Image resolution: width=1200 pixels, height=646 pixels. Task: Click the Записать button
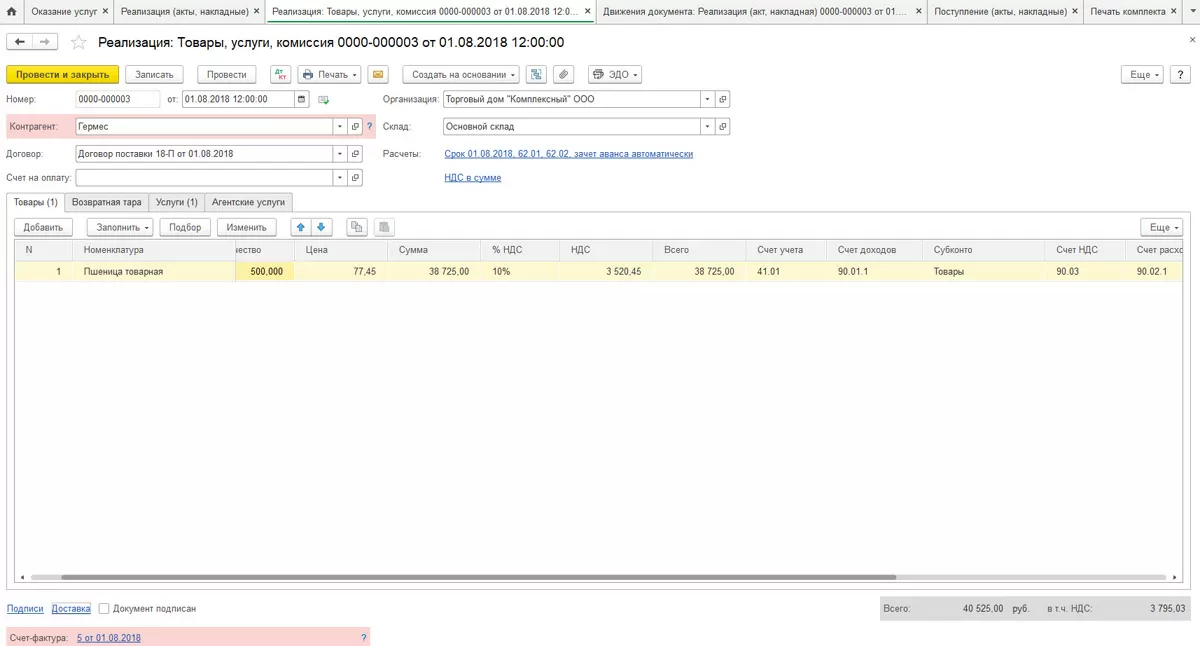(x=154, y=75)
